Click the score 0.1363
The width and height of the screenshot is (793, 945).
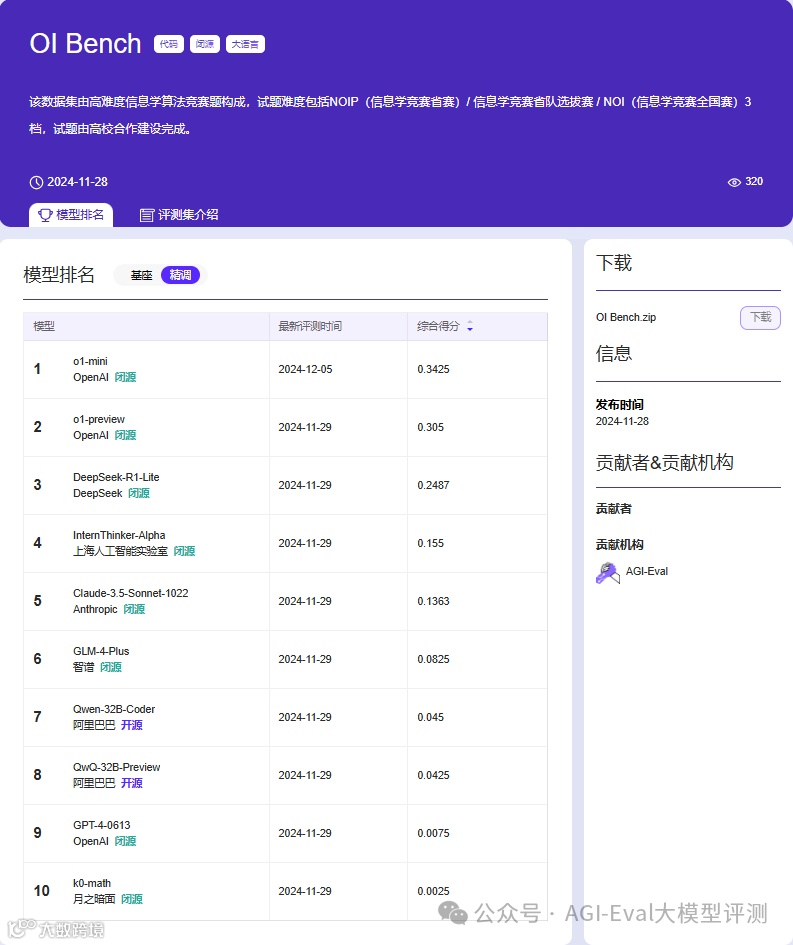[433, 601]
